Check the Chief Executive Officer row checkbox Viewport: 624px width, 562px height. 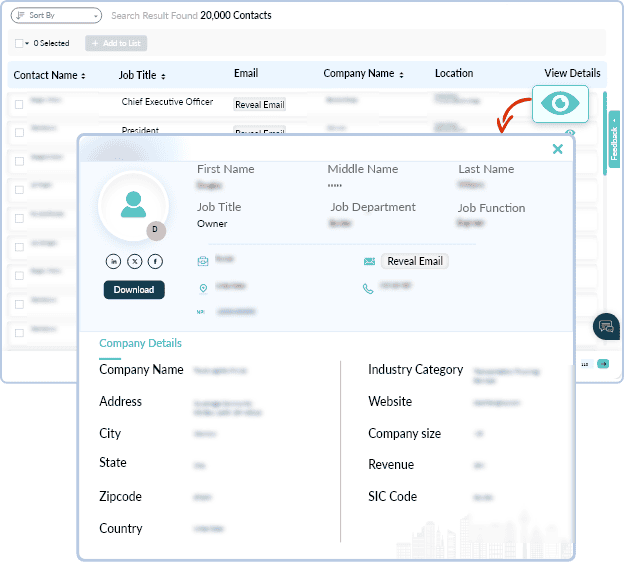pos(19,104)
